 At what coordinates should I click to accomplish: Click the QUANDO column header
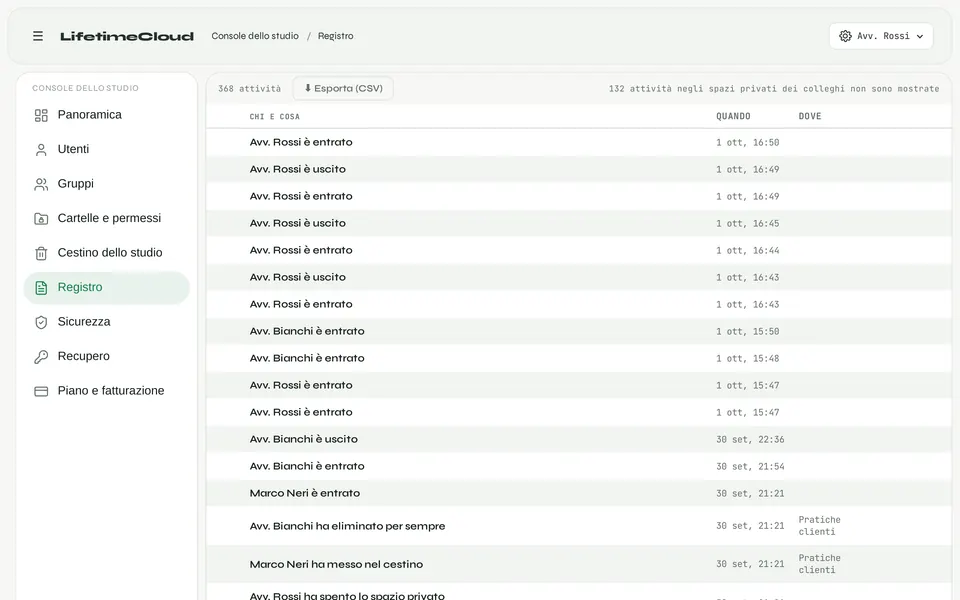(x=733, y=116)
